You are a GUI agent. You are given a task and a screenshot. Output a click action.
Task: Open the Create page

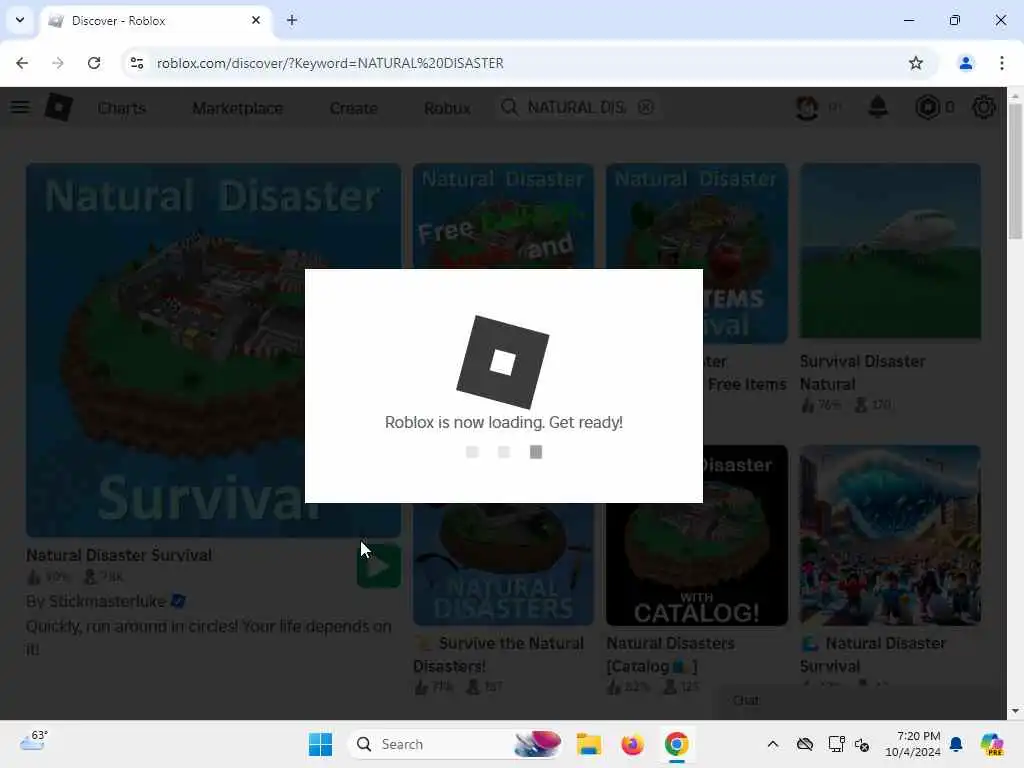(353, 108)
